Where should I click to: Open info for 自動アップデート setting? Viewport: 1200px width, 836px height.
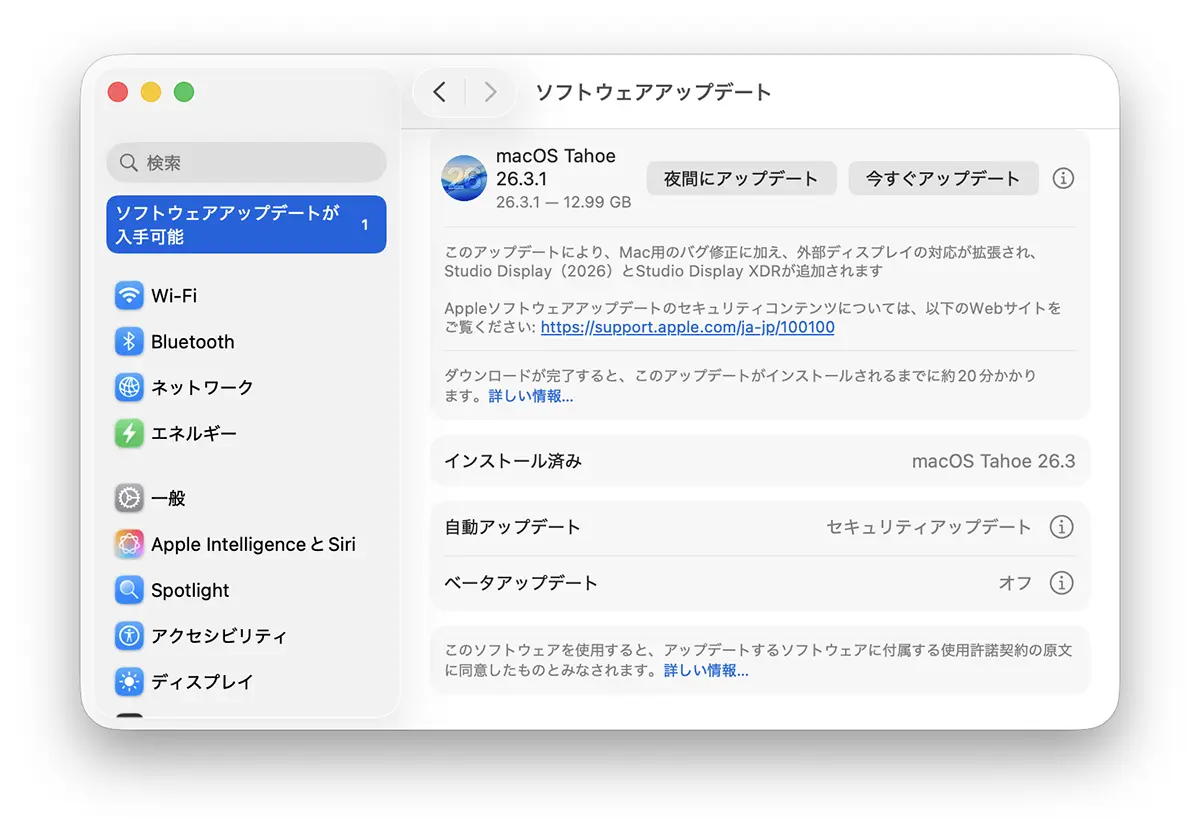1063,527
